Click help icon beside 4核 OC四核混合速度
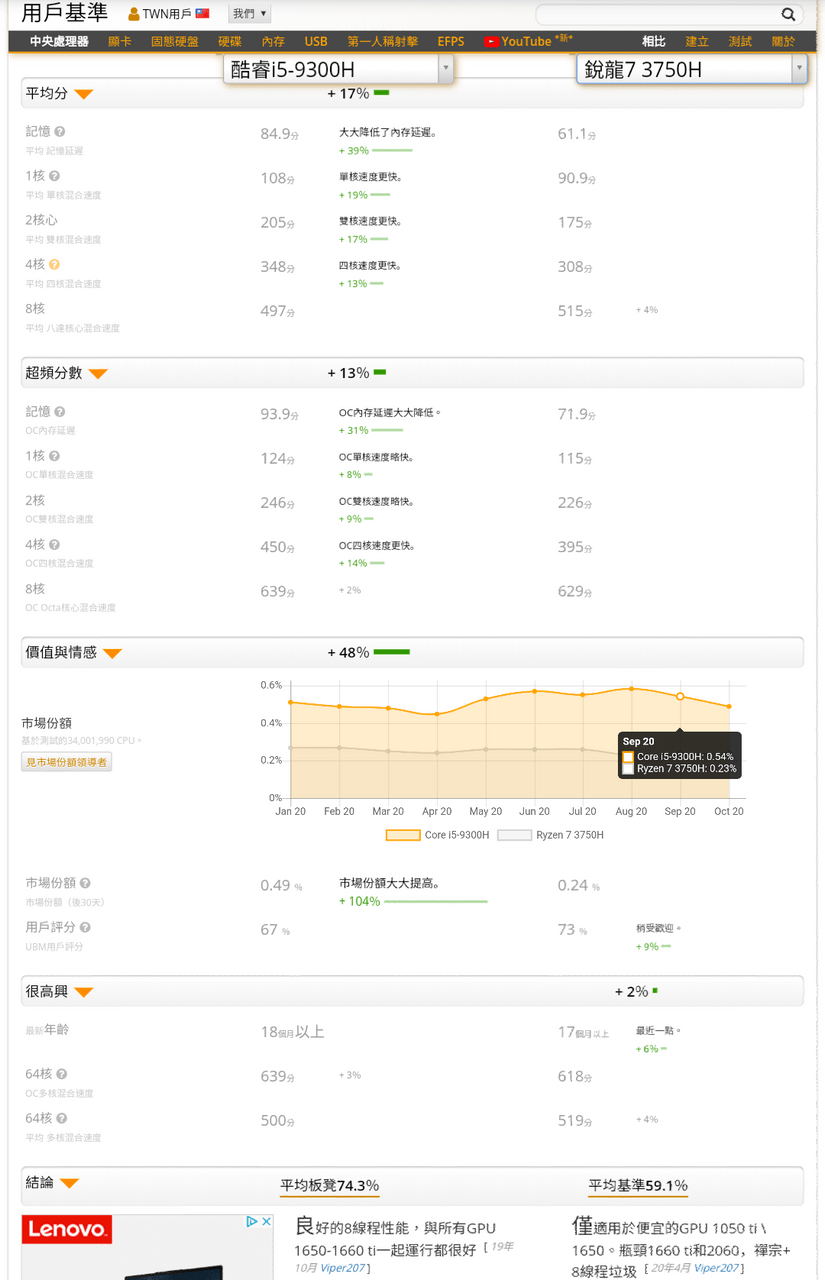Viewport: 825px width, 1280px height. pyautogui.click(x=54, y=544)
